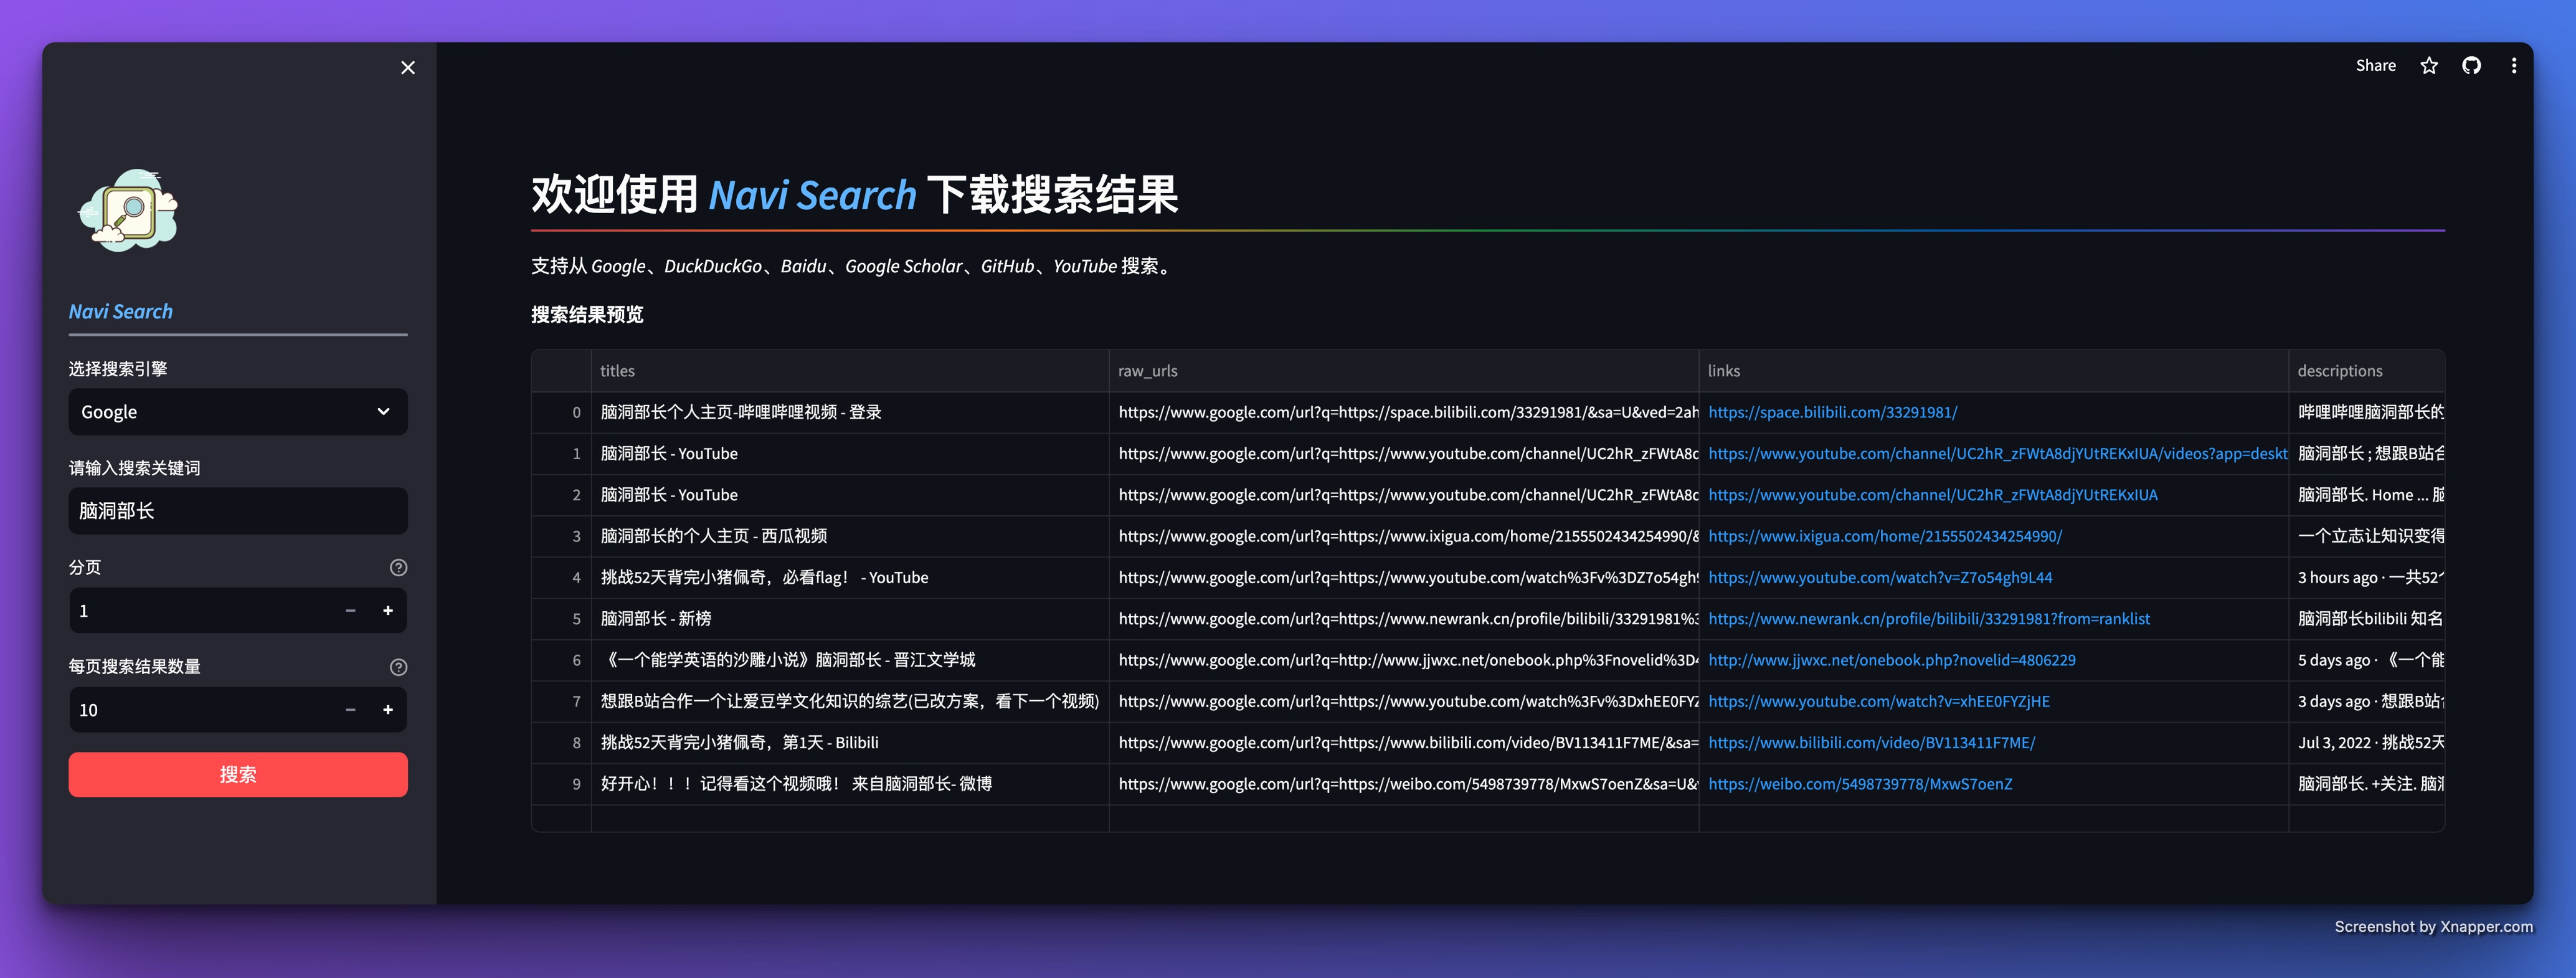The image size is (2576, 978).
Task: Click help icon next to 每页搜索结果数量
Action: point(398,667)
